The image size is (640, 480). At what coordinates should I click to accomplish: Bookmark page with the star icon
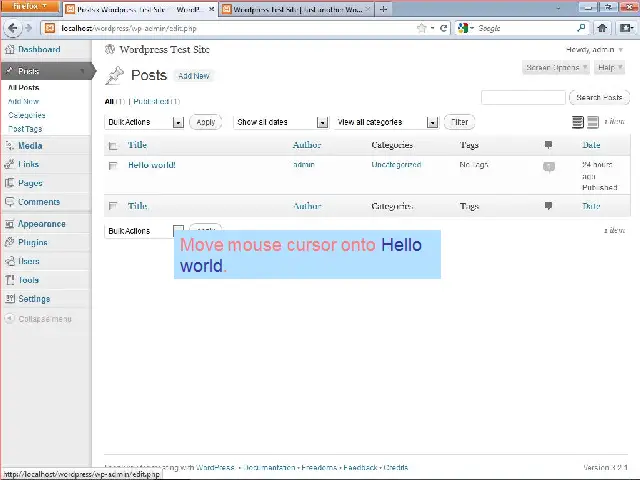(422, 28)
